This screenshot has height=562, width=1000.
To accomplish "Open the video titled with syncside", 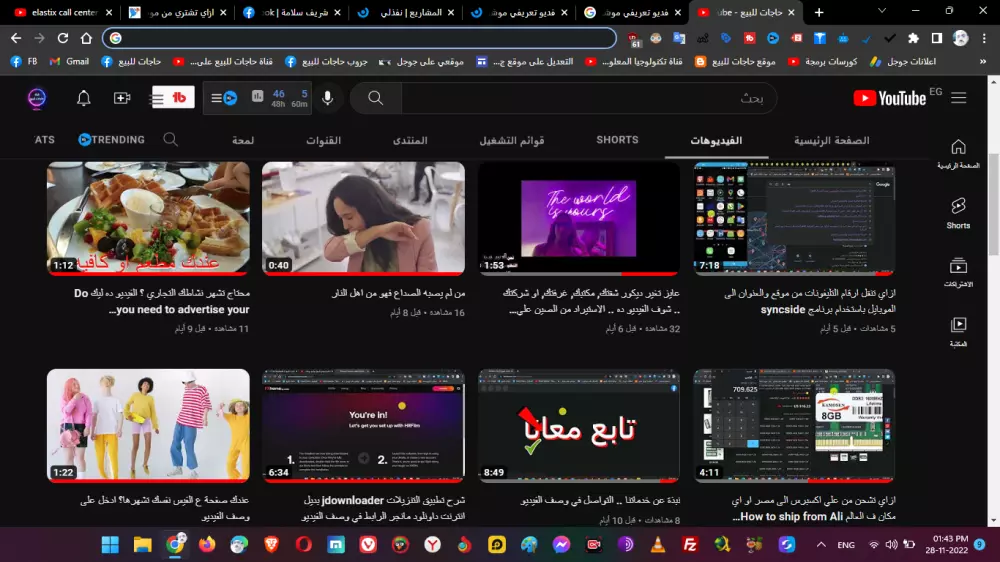I will pos(810,301).
